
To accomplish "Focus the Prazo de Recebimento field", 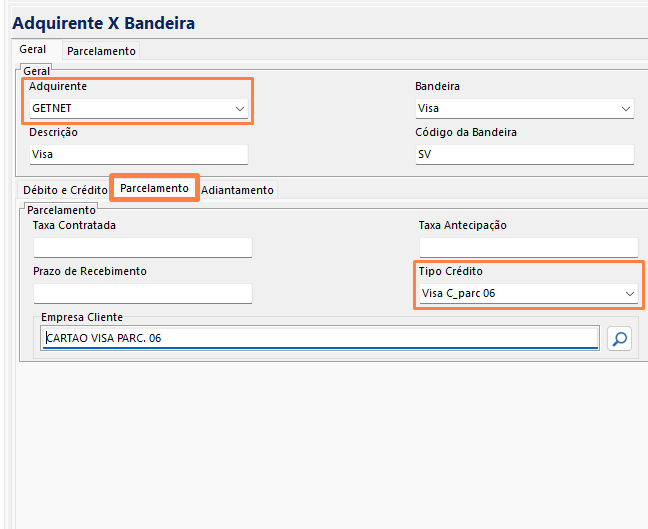I will pos(142,293).
